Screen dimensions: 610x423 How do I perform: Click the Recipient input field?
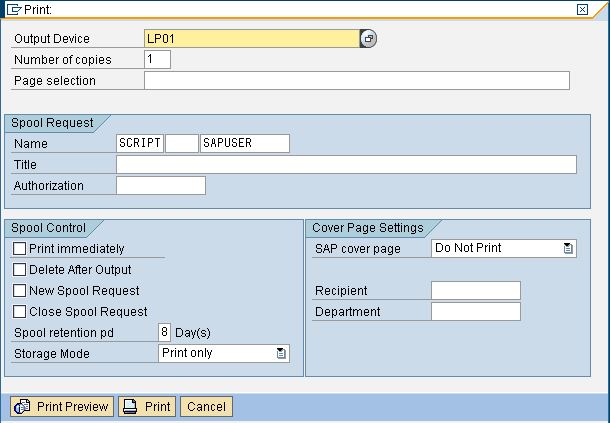476,290
